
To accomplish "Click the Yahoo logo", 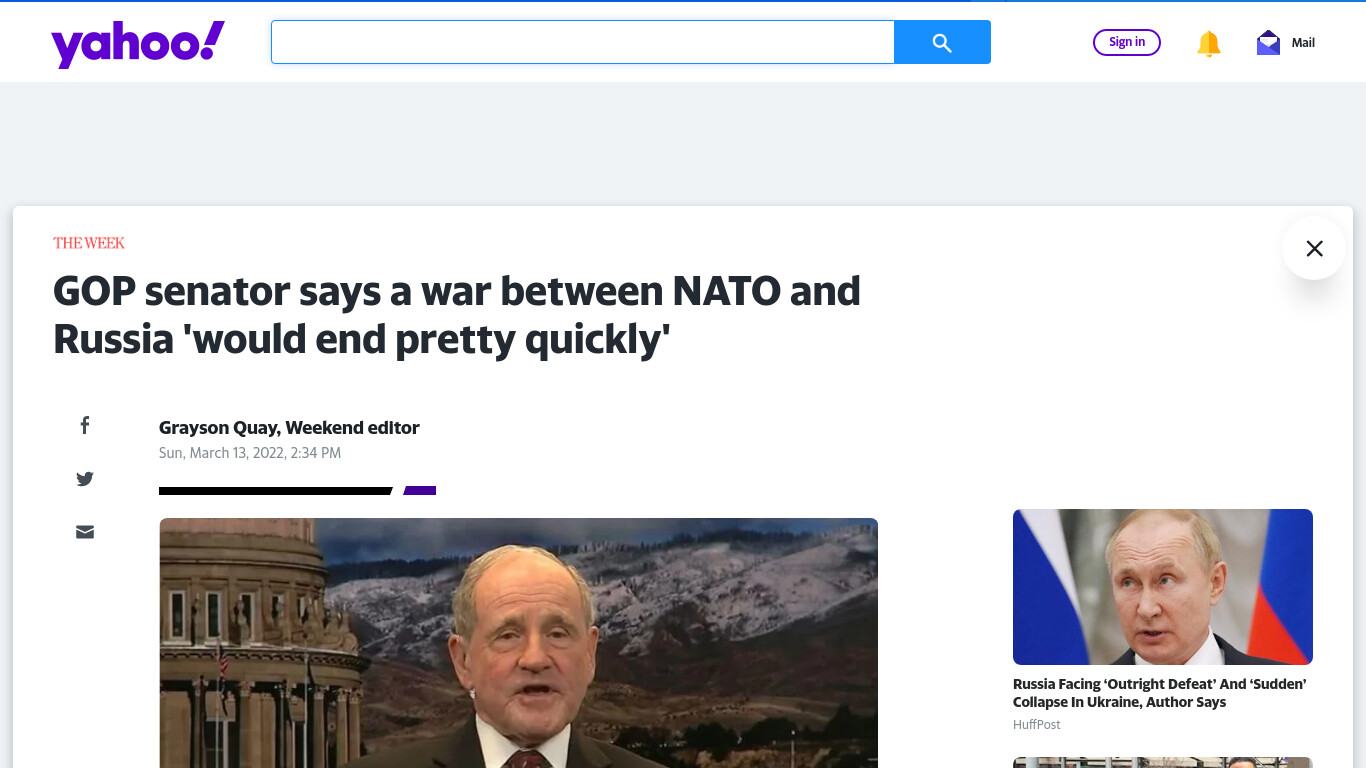I will pyautogui.click(x=138, y=44).
